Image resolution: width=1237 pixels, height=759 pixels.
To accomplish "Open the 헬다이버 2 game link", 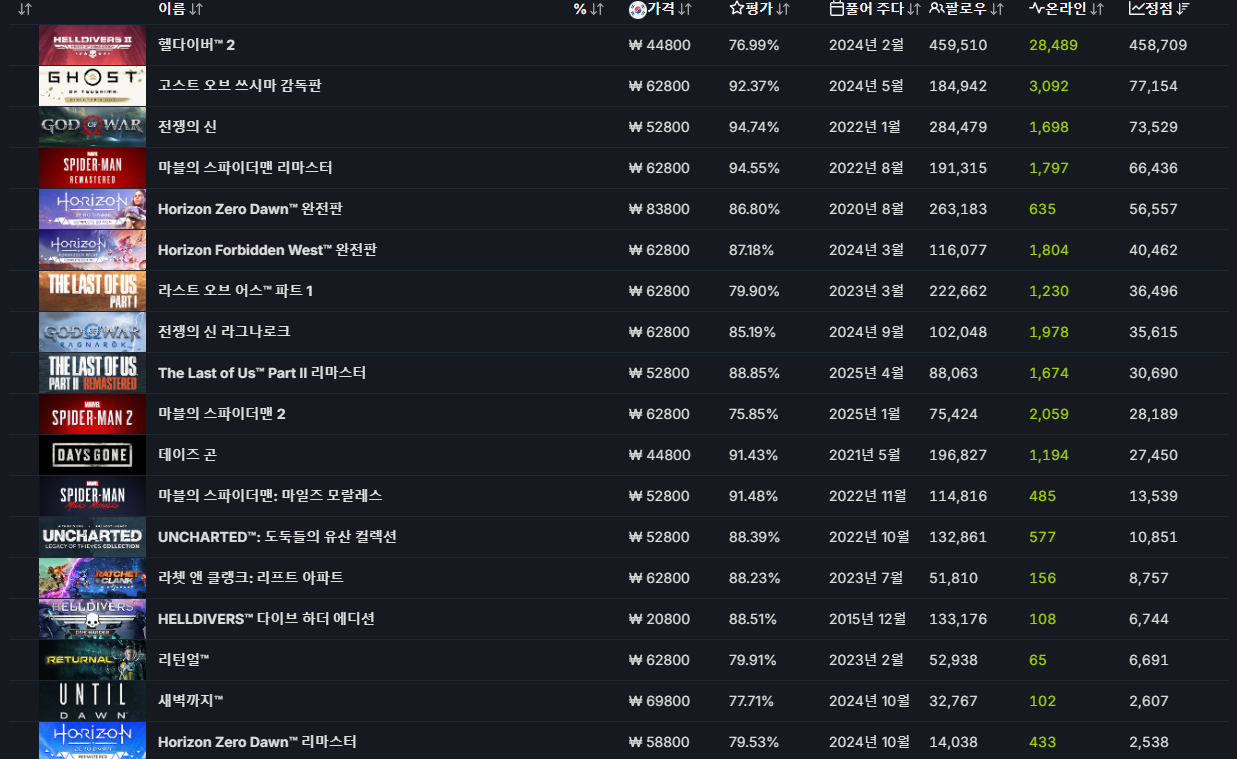I will [x=197, y=45].
